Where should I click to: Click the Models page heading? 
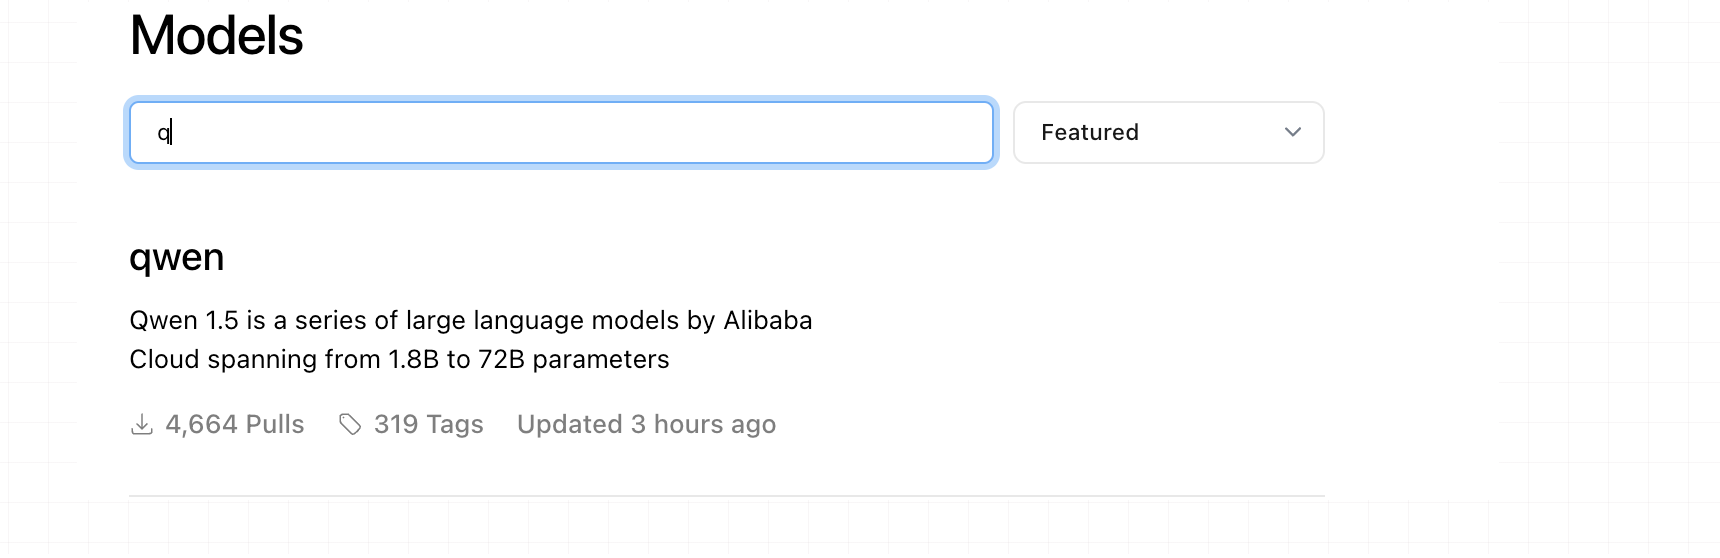point(216,36)
